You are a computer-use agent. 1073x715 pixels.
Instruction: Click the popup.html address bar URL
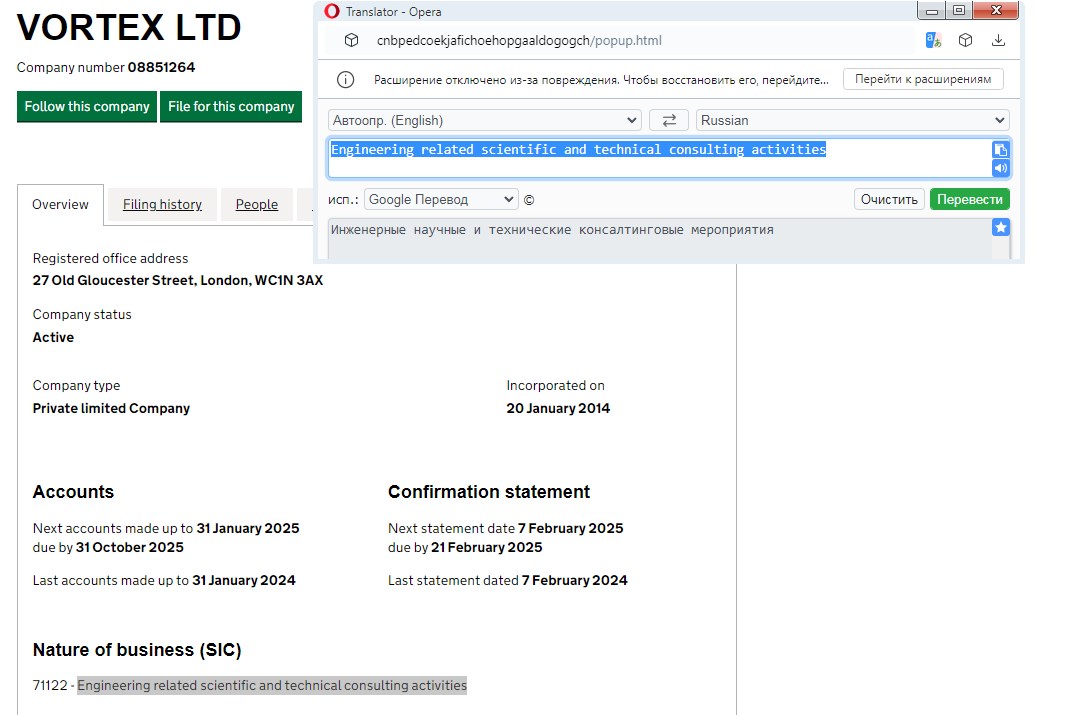coord(519,40)
